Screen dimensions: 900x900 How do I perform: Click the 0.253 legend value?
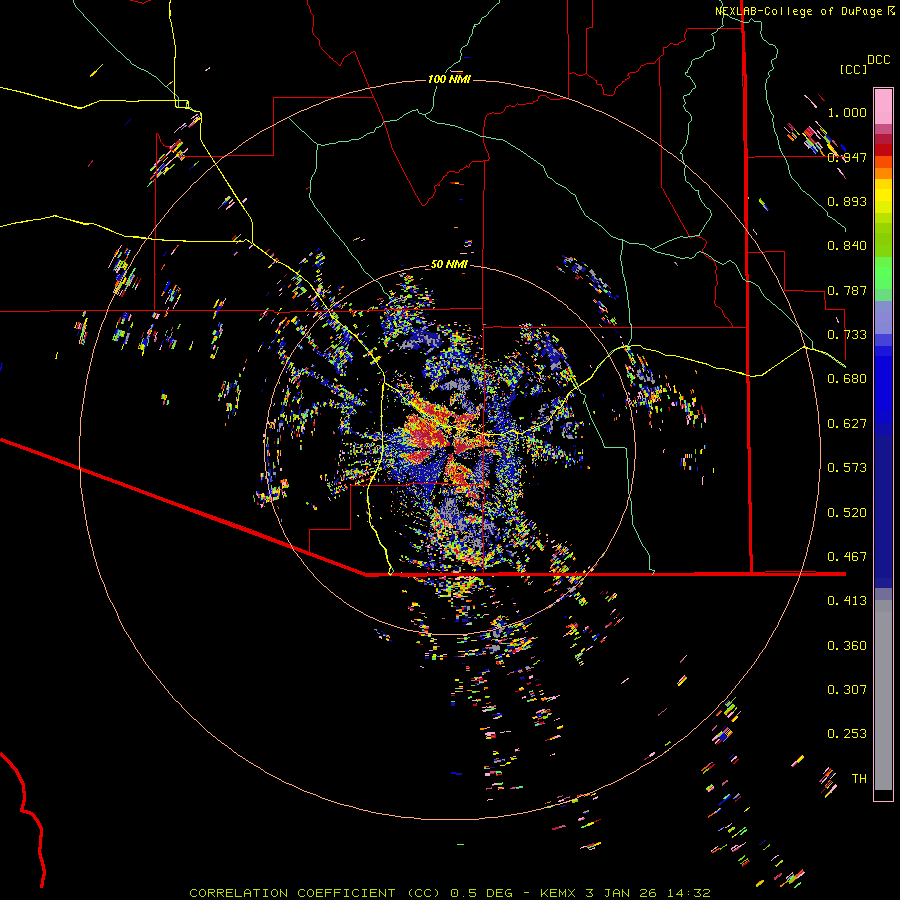(847, 734)
